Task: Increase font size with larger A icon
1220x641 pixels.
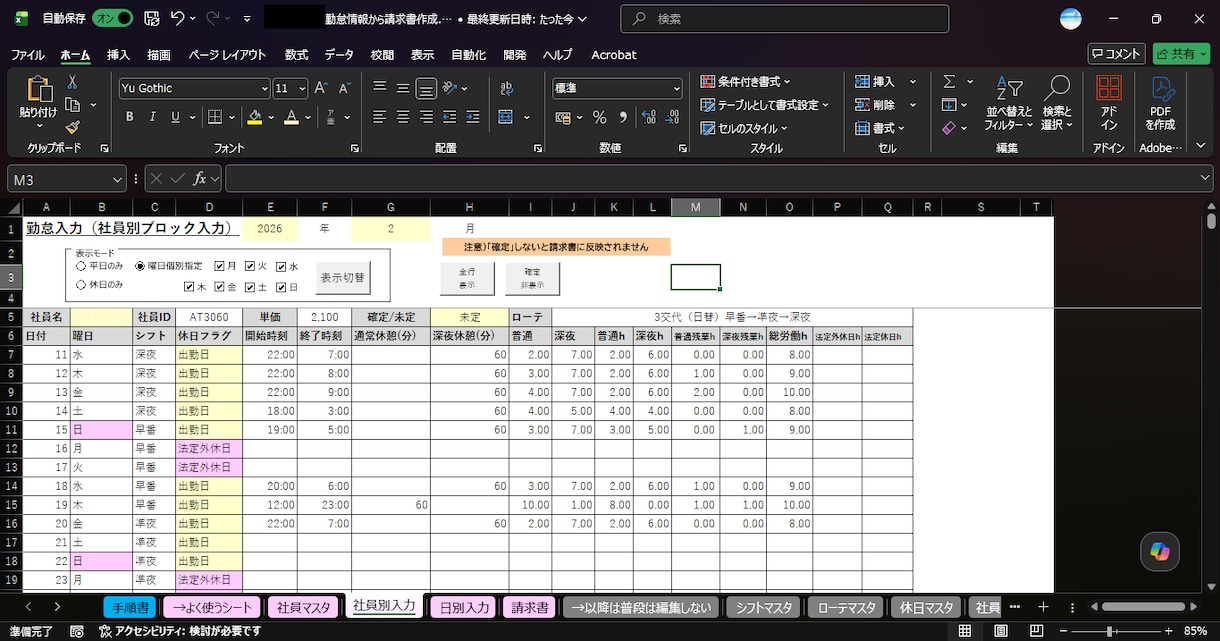Action: pos(321,88)
